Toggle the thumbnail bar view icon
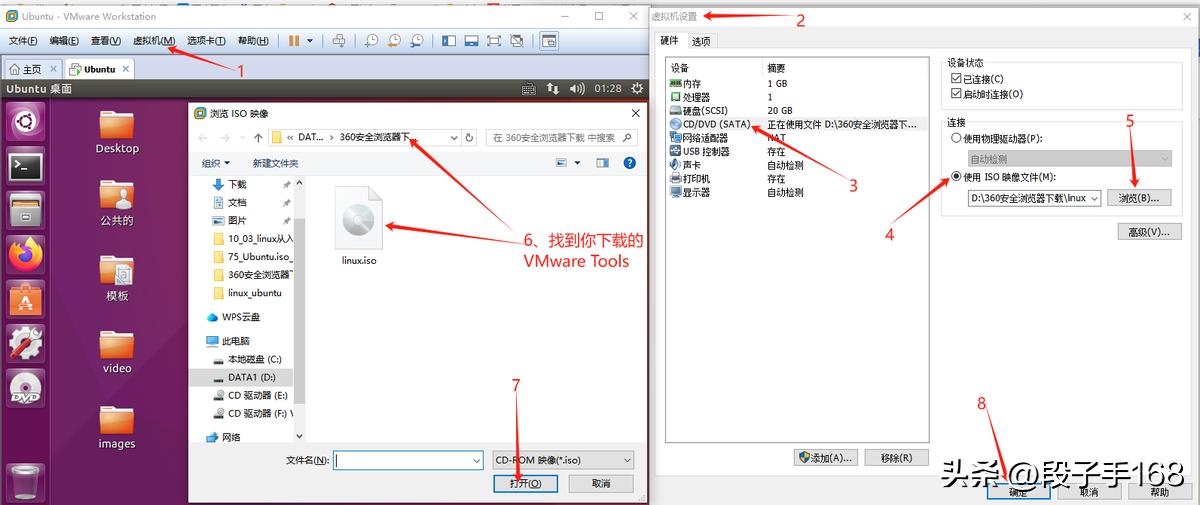Screen dimensions: 1200x505 (471, 41)
